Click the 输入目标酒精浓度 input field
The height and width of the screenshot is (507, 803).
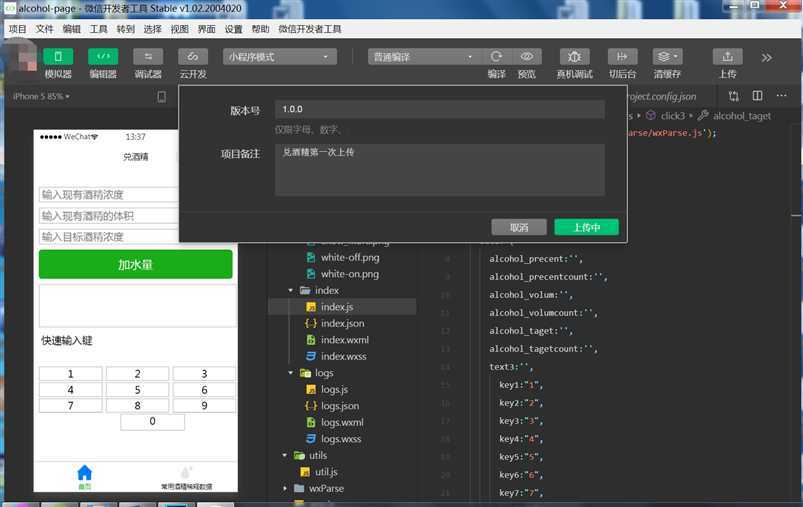click(109, 237)
